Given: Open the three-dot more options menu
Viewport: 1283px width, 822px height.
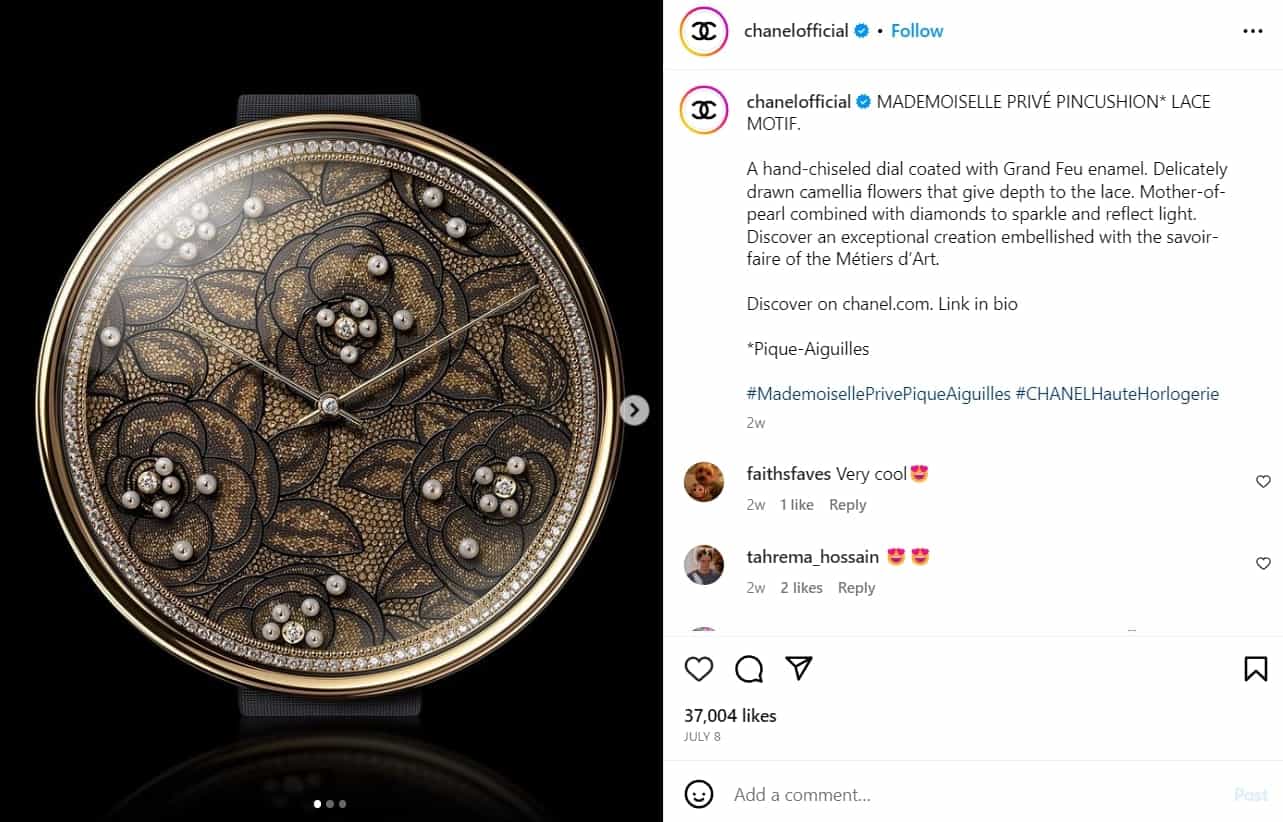Looking at the screenshot, I should (x=1253, y=31).
